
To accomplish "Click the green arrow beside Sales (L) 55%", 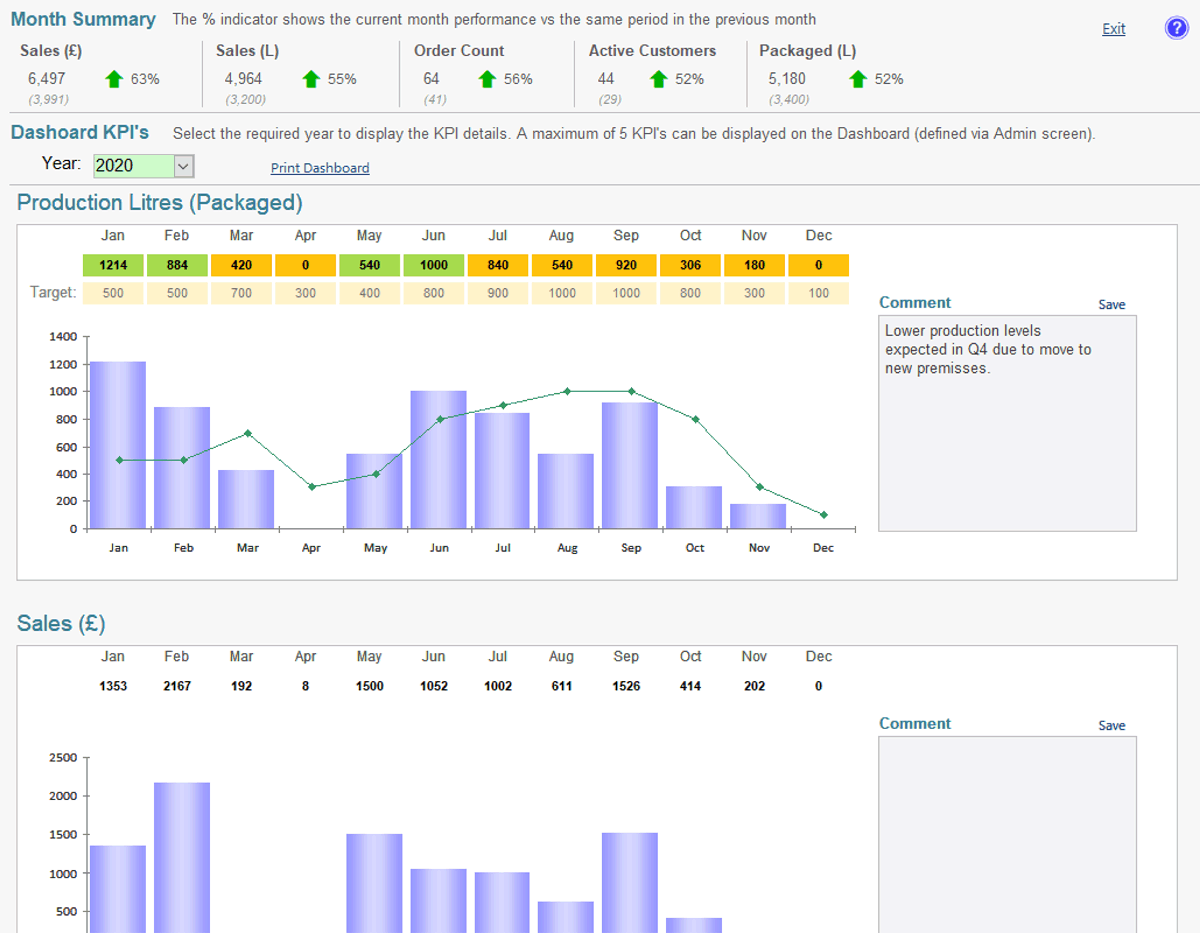I will pyautogui.click(x=310, y=79).
